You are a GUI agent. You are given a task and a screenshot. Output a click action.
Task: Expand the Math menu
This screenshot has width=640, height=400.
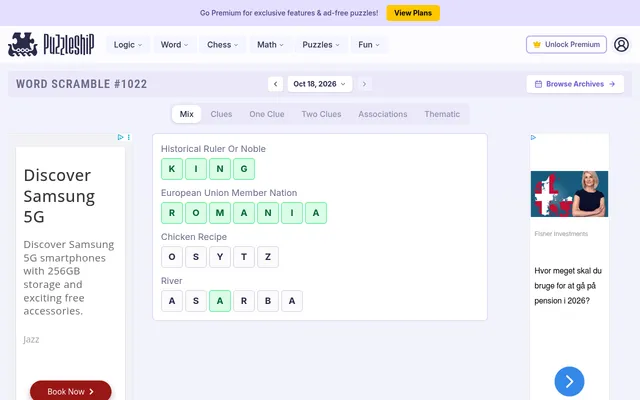click(x=270, y=44)
